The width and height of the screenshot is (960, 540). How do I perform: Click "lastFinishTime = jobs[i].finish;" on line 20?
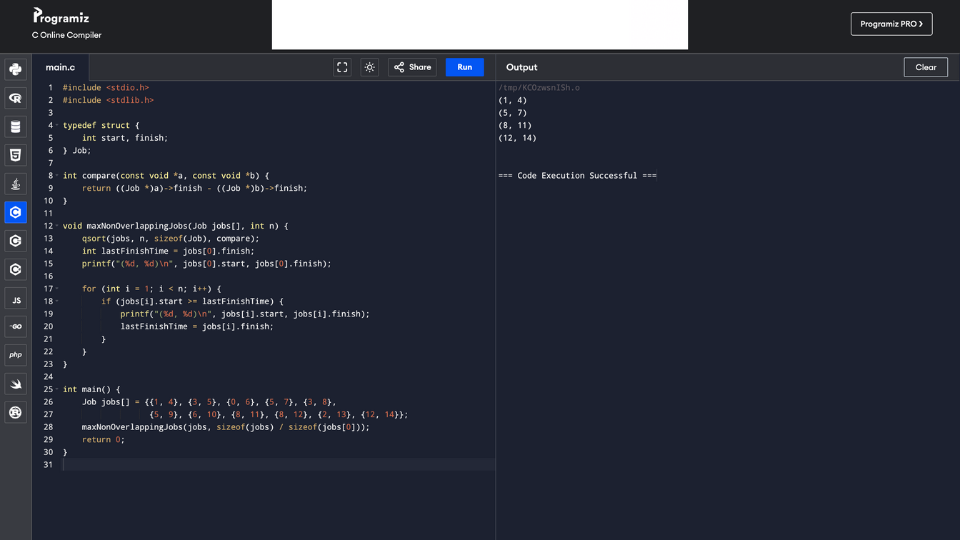point(197,326)
